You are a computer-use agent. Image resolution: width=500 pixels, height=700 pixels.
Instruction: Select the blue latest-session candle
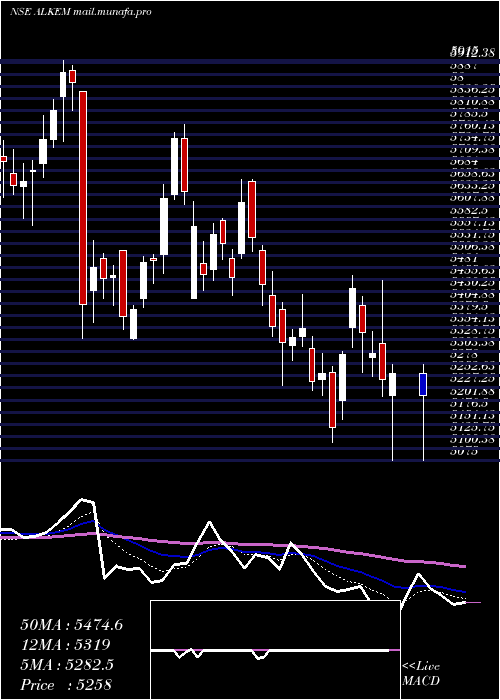tap(423, 384)
